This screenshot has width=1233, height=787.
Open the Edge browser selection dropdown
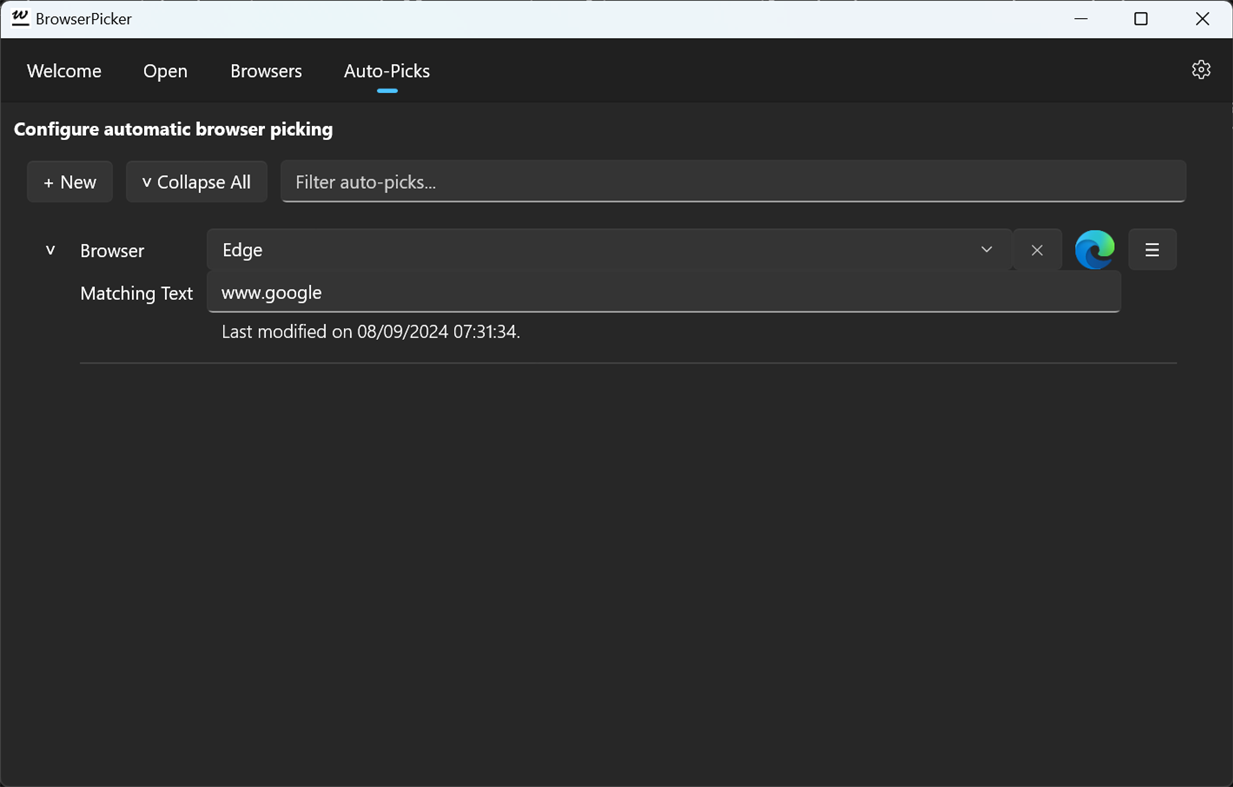tap(609, 250)
